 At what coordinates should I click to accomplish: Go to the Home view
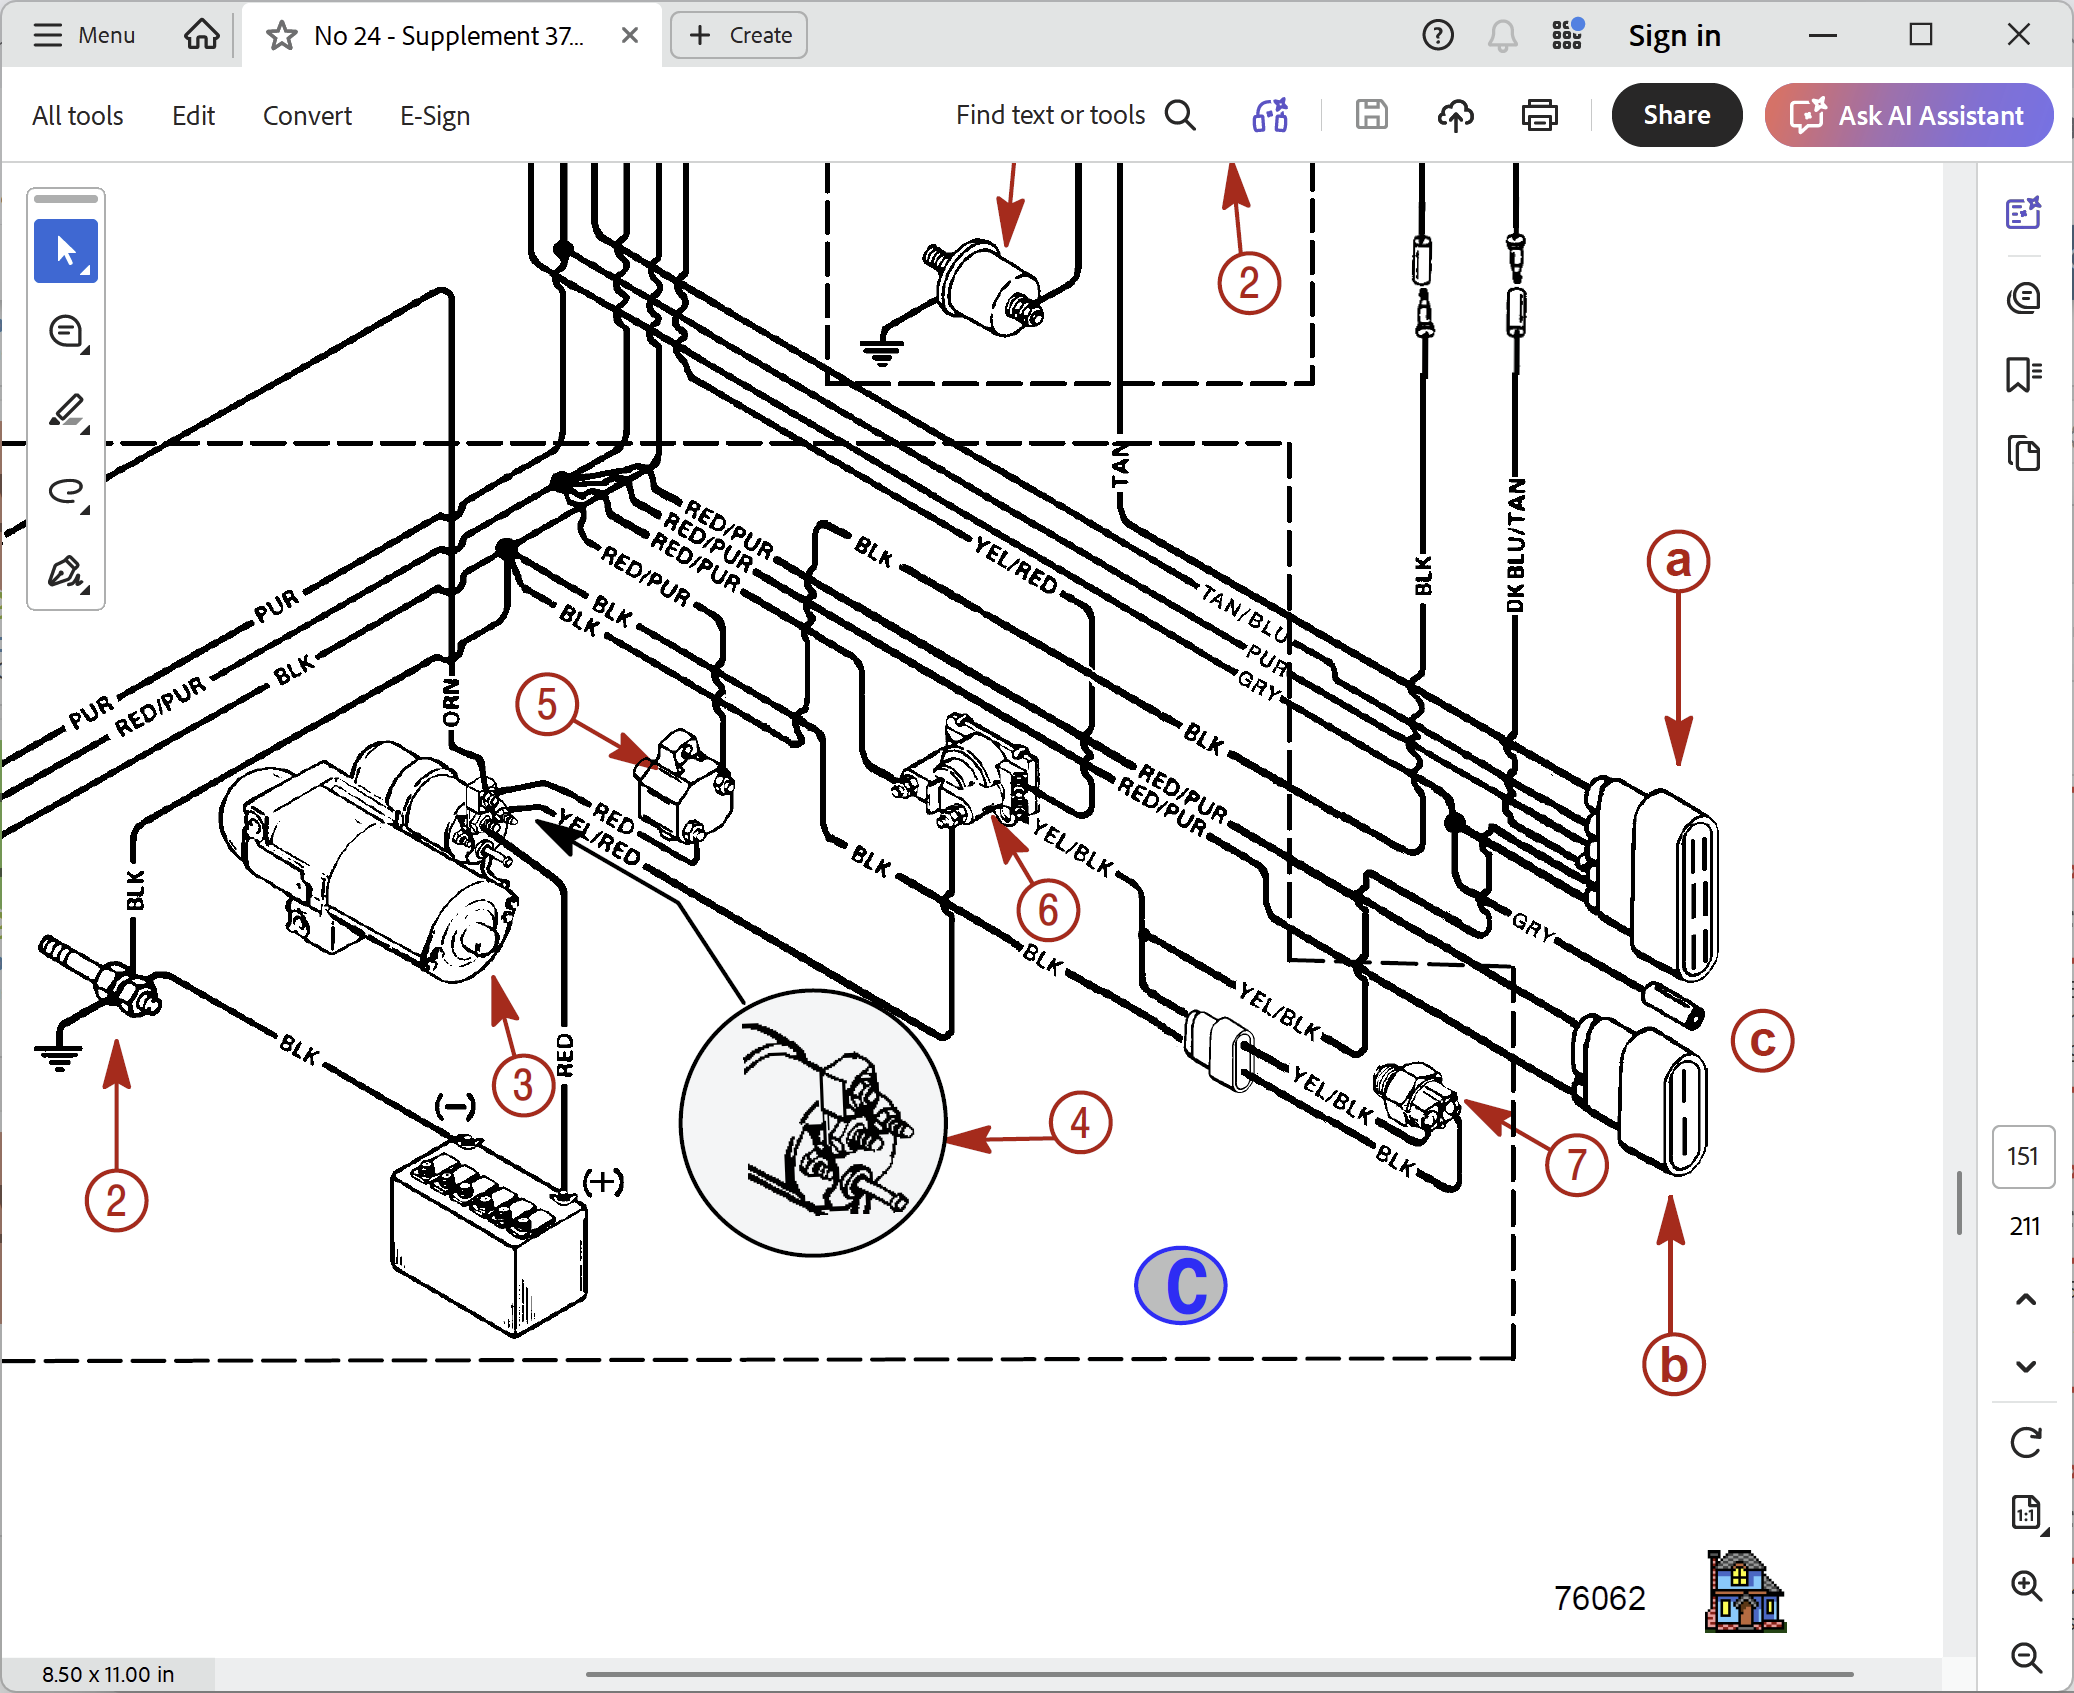click(x=201, y=35)
